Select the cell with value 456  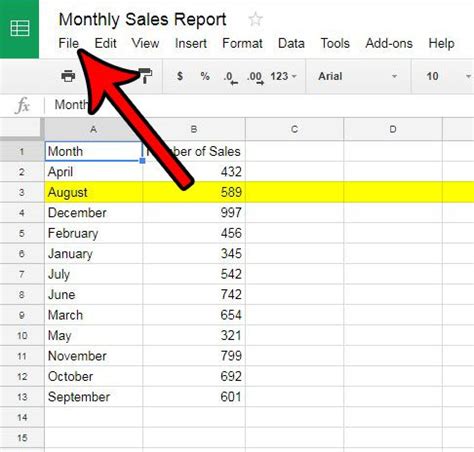(x=194, y=233)
